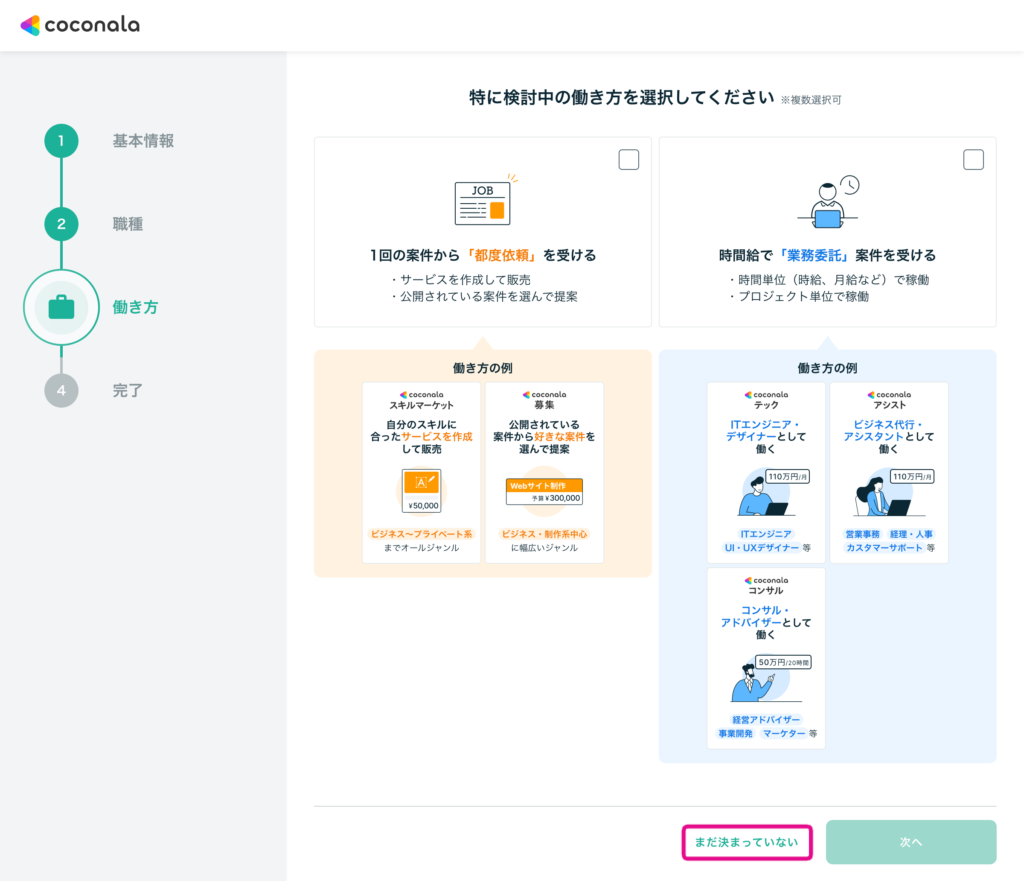1024x881 pixels.
Task: Click the briefcase icon for 働き方 step
Action: point(61,307)
